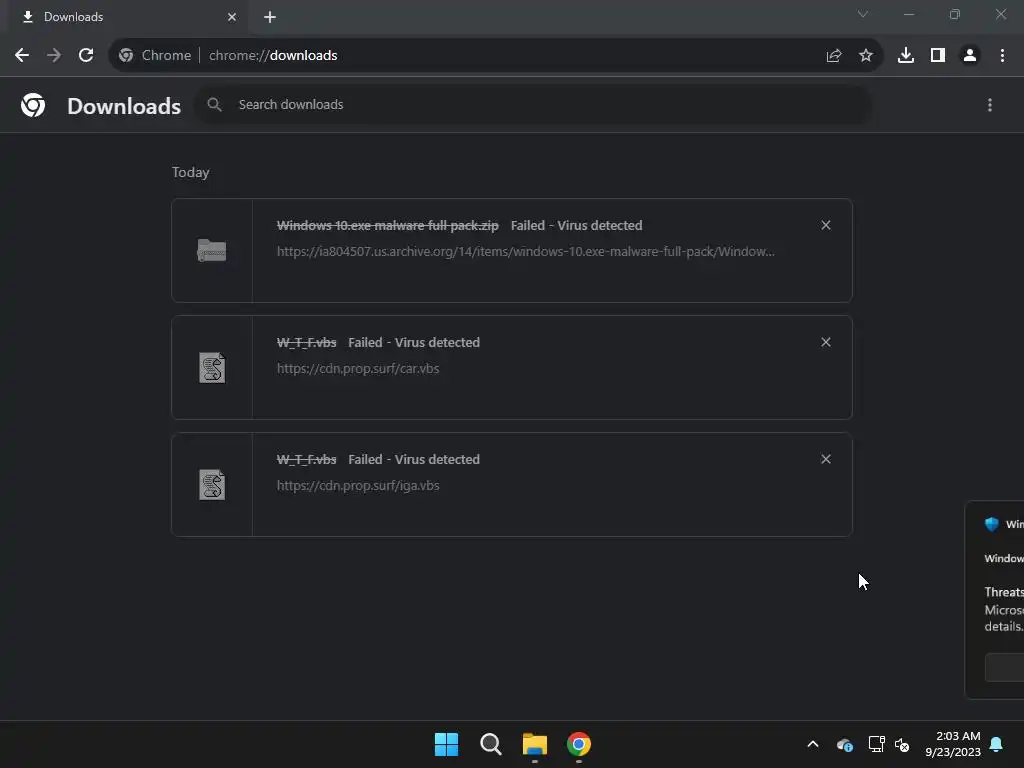The image size is (1024, 768).
Task: Bookmark this page with the star icon
Action: pyautogui.click(x=866, y=56)
